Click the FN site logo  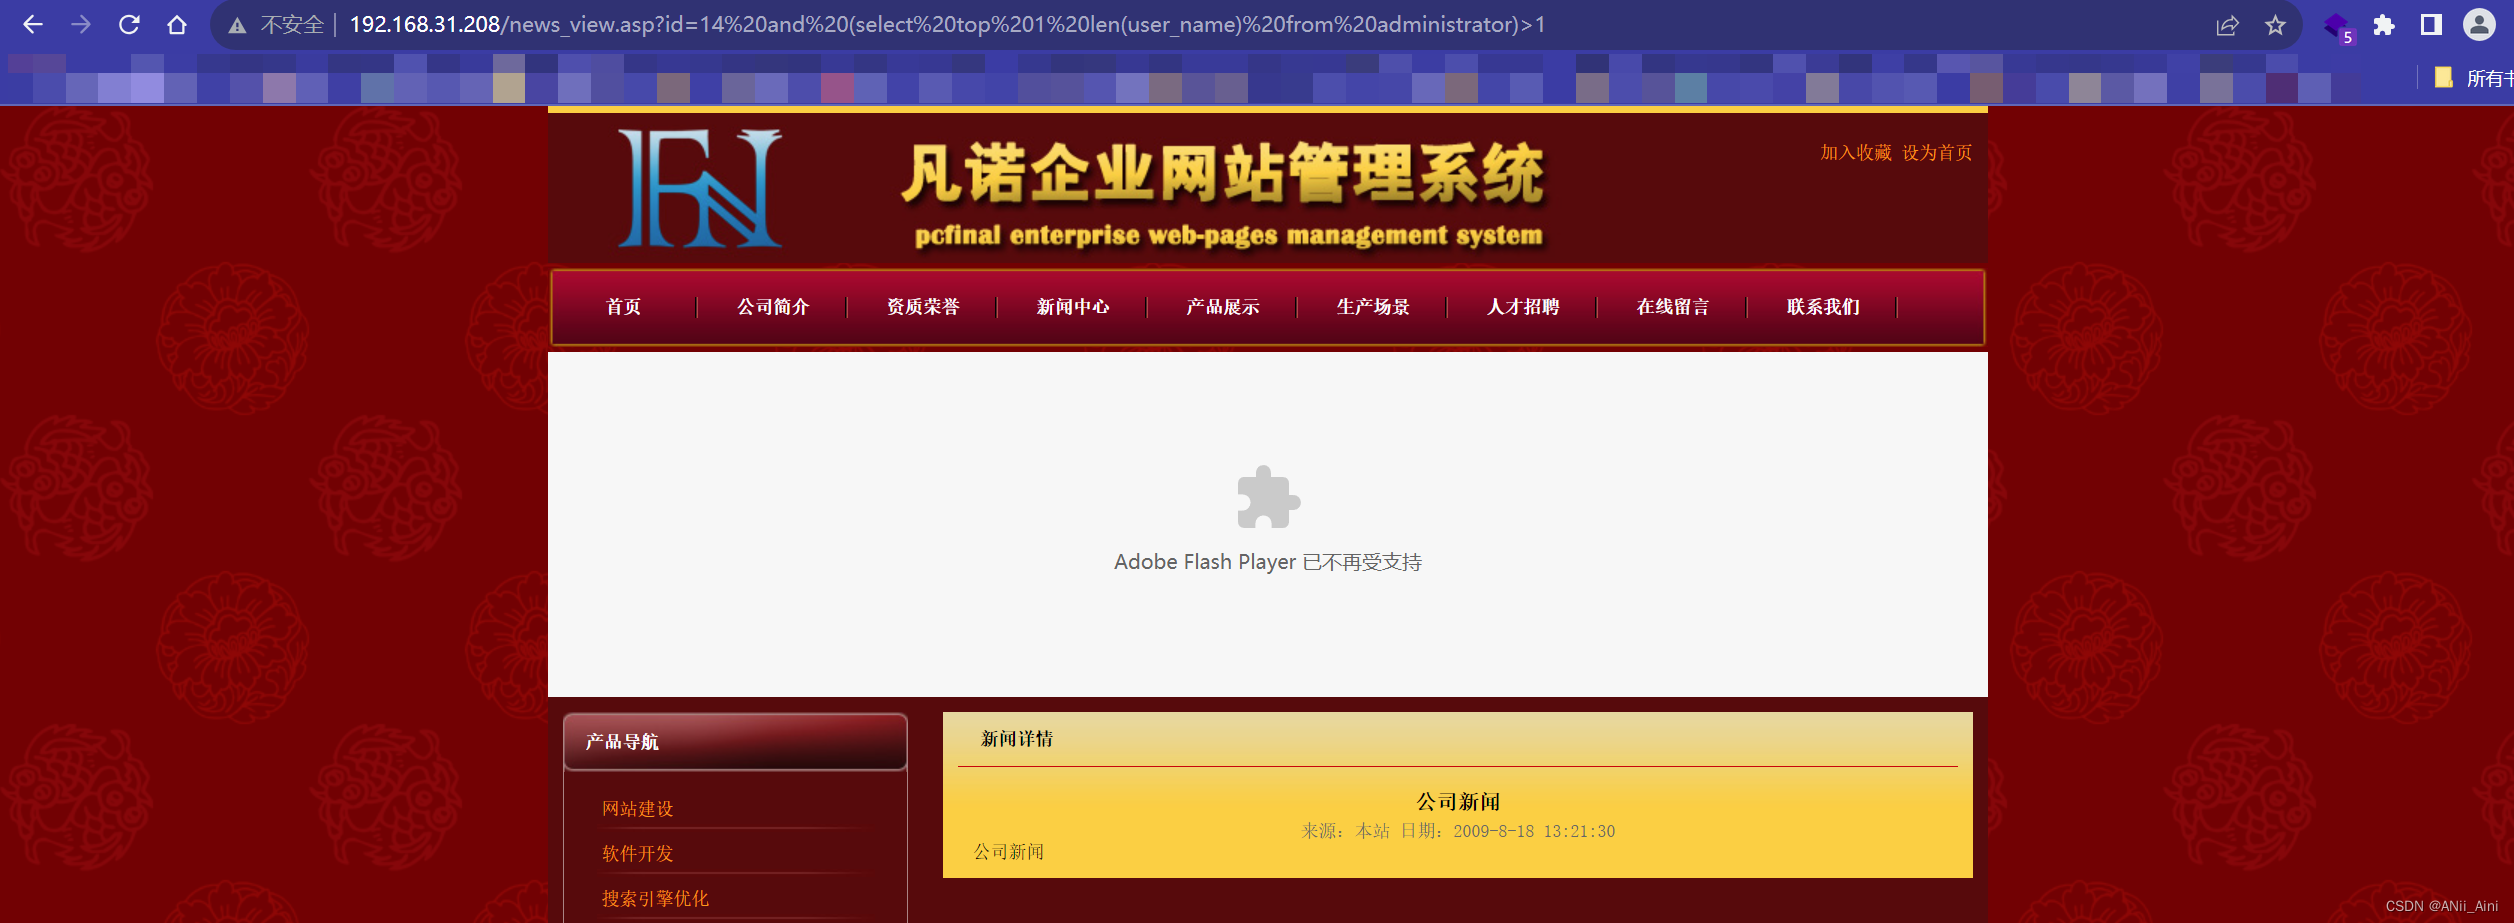700,188
